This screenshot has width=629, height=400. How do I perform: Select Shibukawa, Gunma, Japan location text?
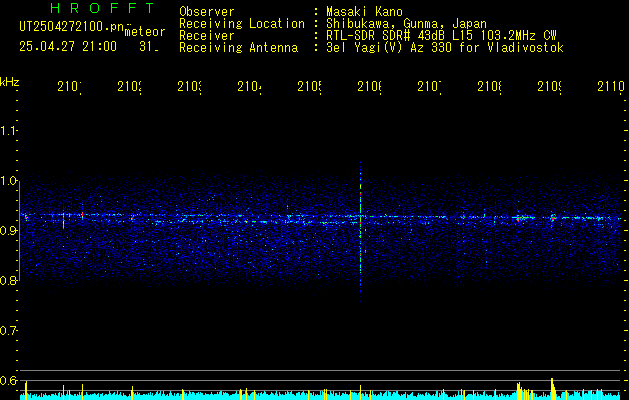point(406,24)
